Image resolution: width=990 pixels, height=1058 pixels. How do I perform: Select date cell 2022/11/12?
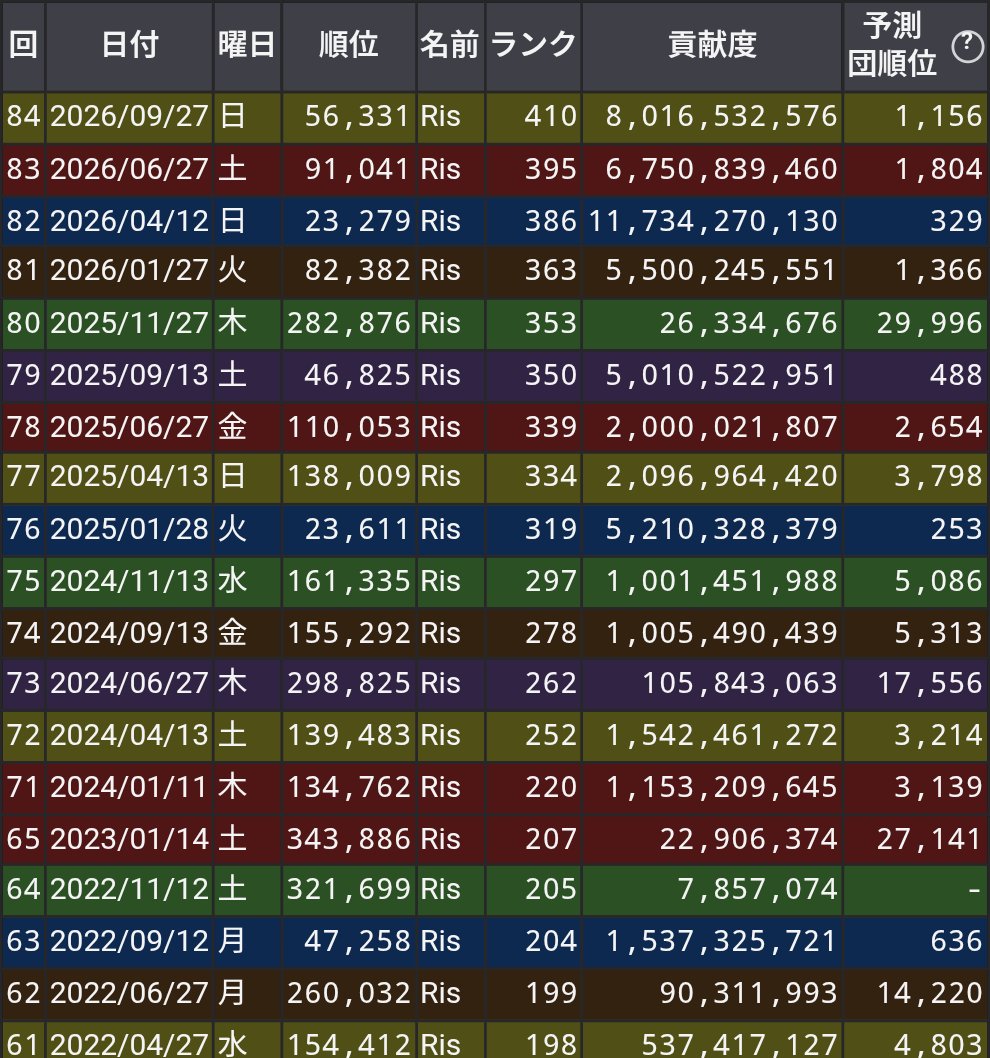click(x=129, y=890)
